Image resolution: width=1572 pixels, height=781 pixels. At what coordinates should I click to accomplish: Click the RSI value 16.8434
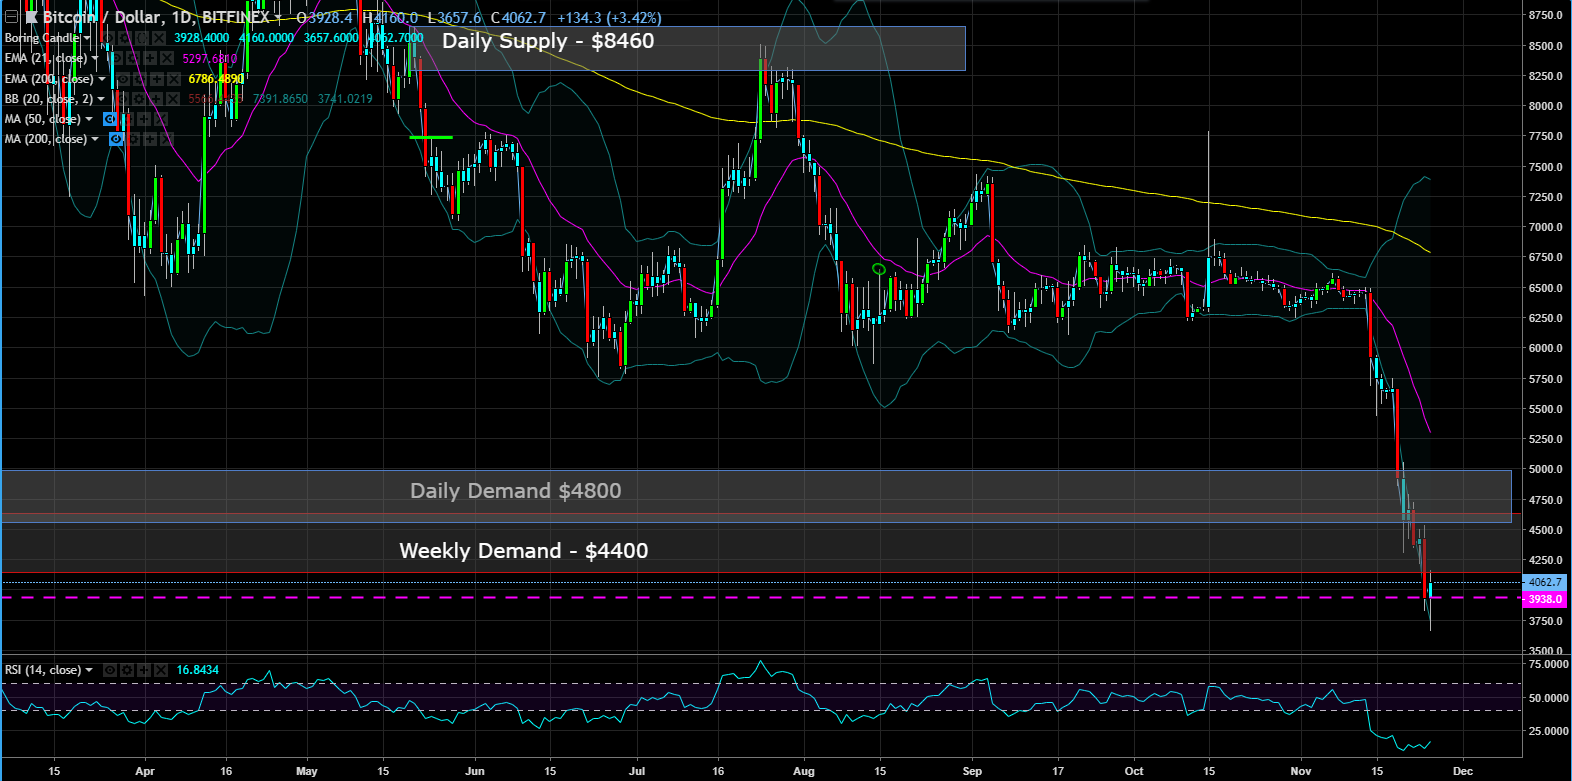[x=198, y=670]
